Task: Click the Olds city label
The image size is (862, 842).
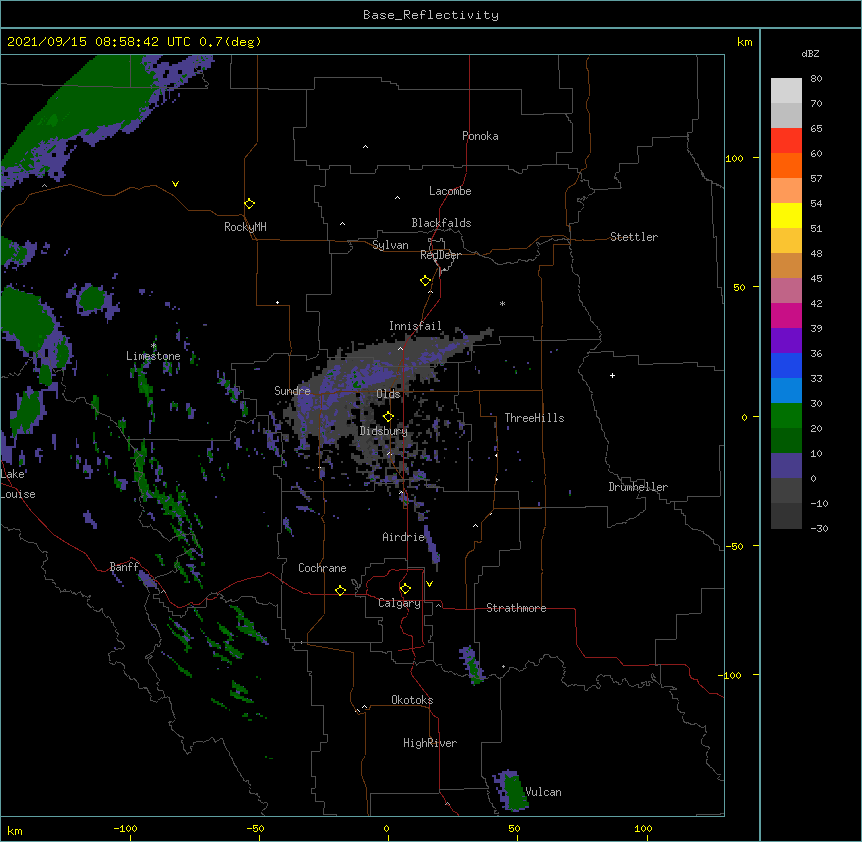Action: pos(388,394)
